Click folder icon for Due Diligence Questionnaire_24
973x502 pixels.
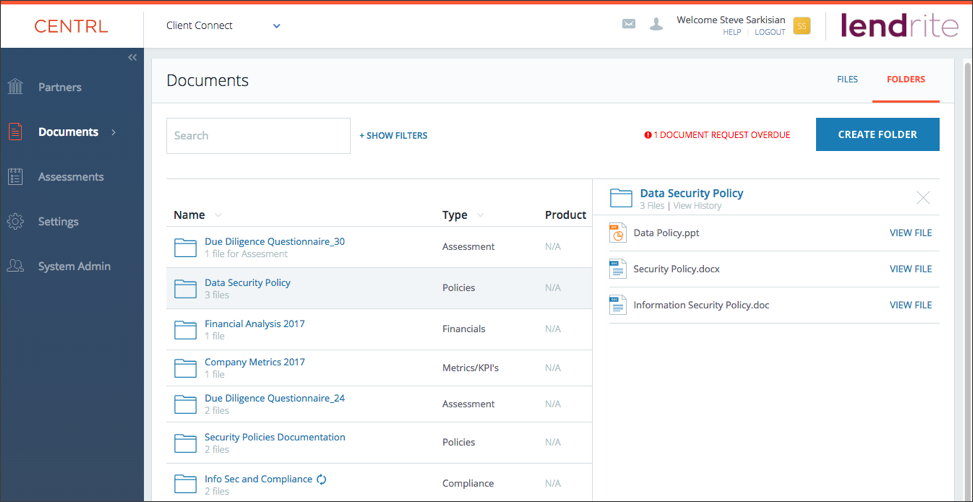[185, 405]
